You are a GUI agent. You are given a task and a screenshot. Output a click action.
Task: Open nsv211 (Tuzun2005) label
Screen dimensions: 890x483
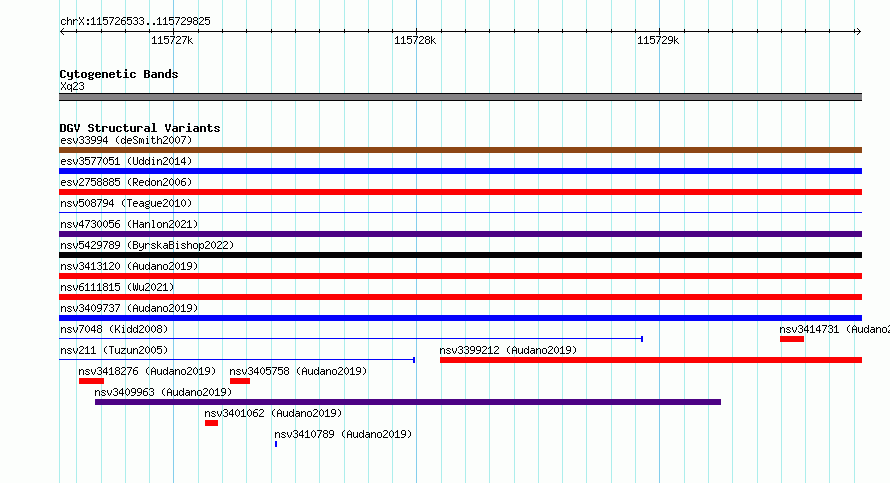point(114,350)
